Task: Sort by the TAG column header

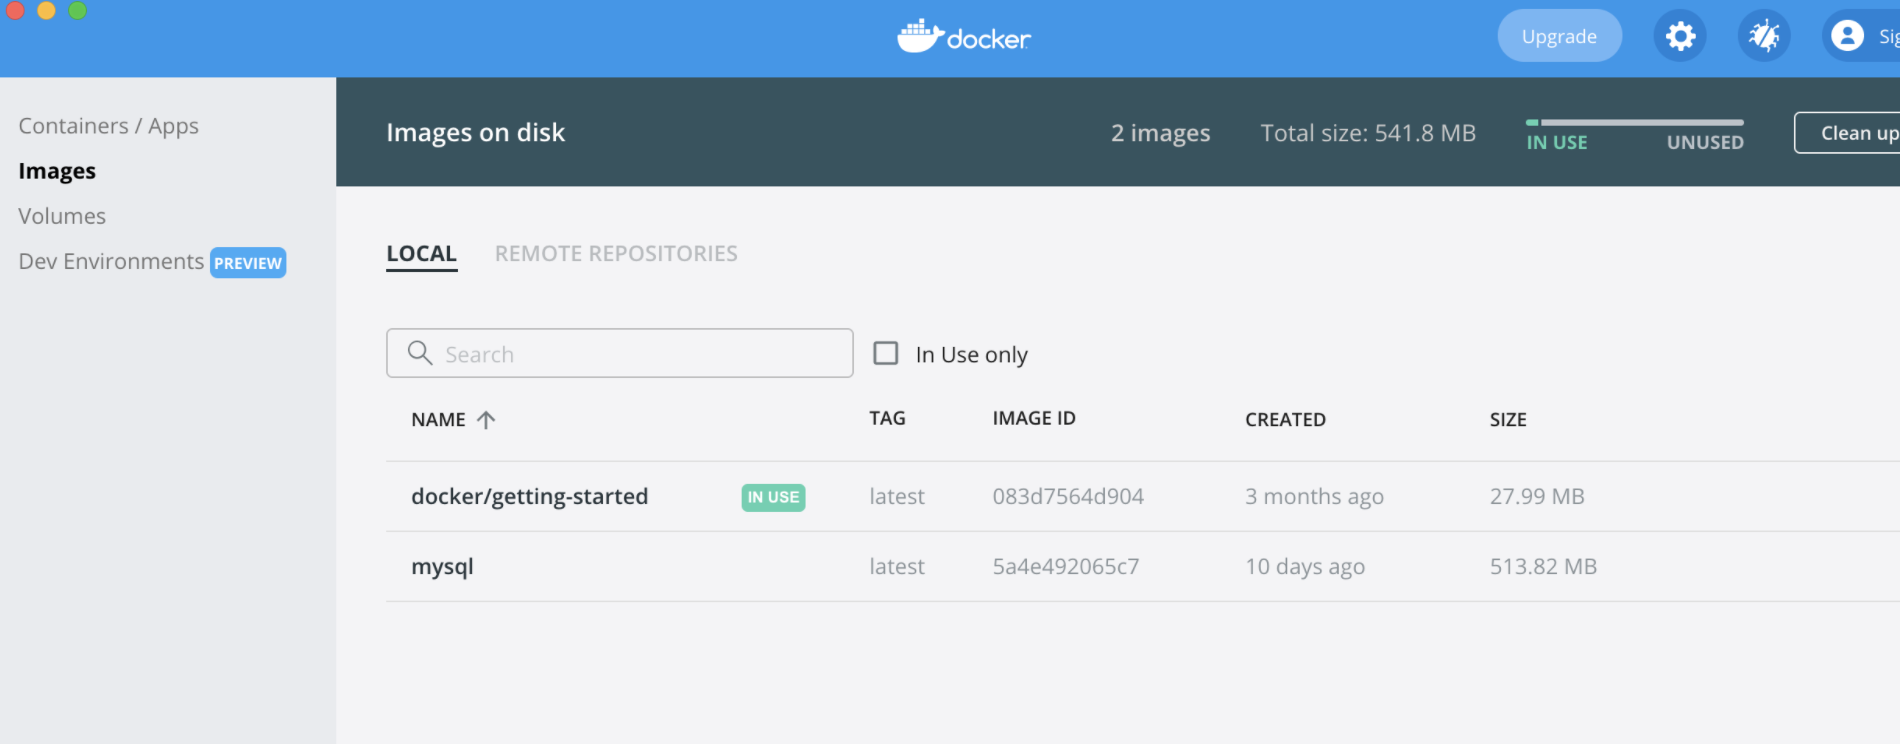Action: coord(887,418)
